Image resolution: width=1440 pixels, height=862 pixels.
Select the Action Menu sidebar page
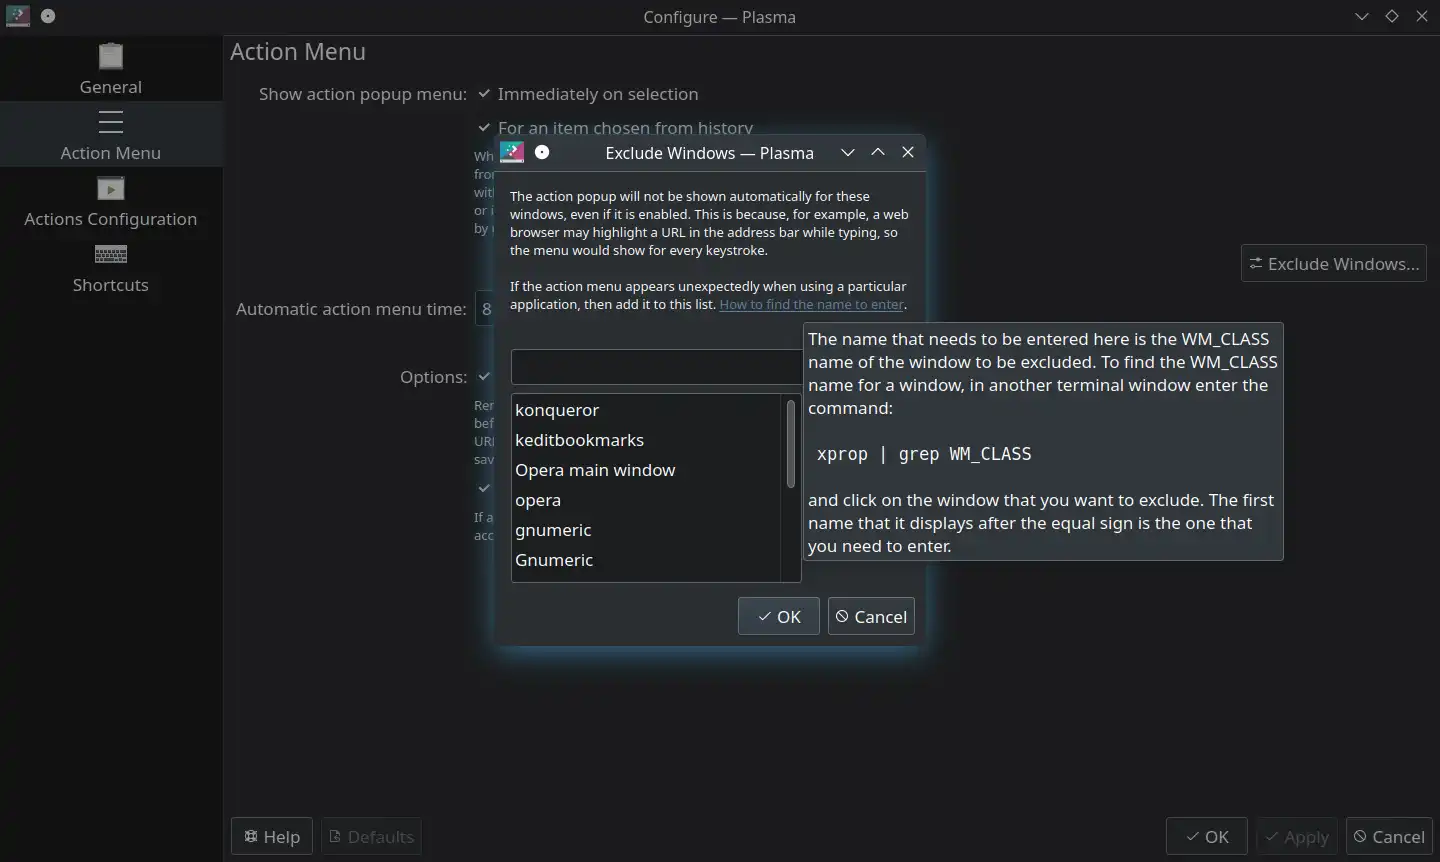click(x=110, y=134)
